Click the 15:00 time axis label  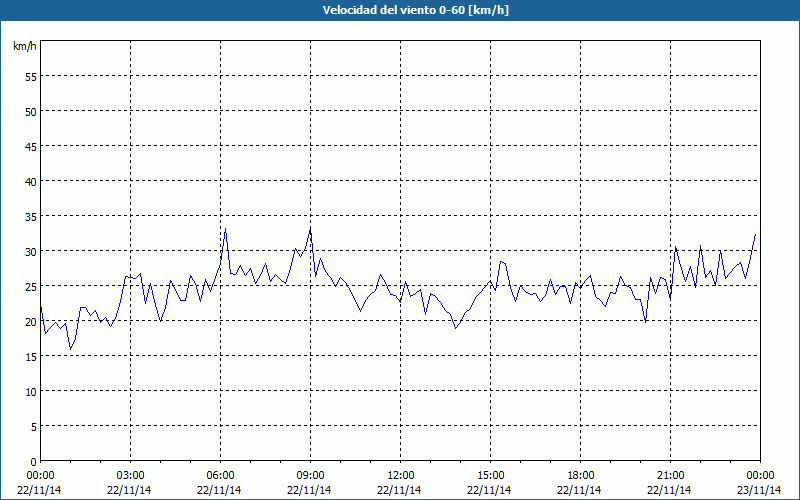491,476
